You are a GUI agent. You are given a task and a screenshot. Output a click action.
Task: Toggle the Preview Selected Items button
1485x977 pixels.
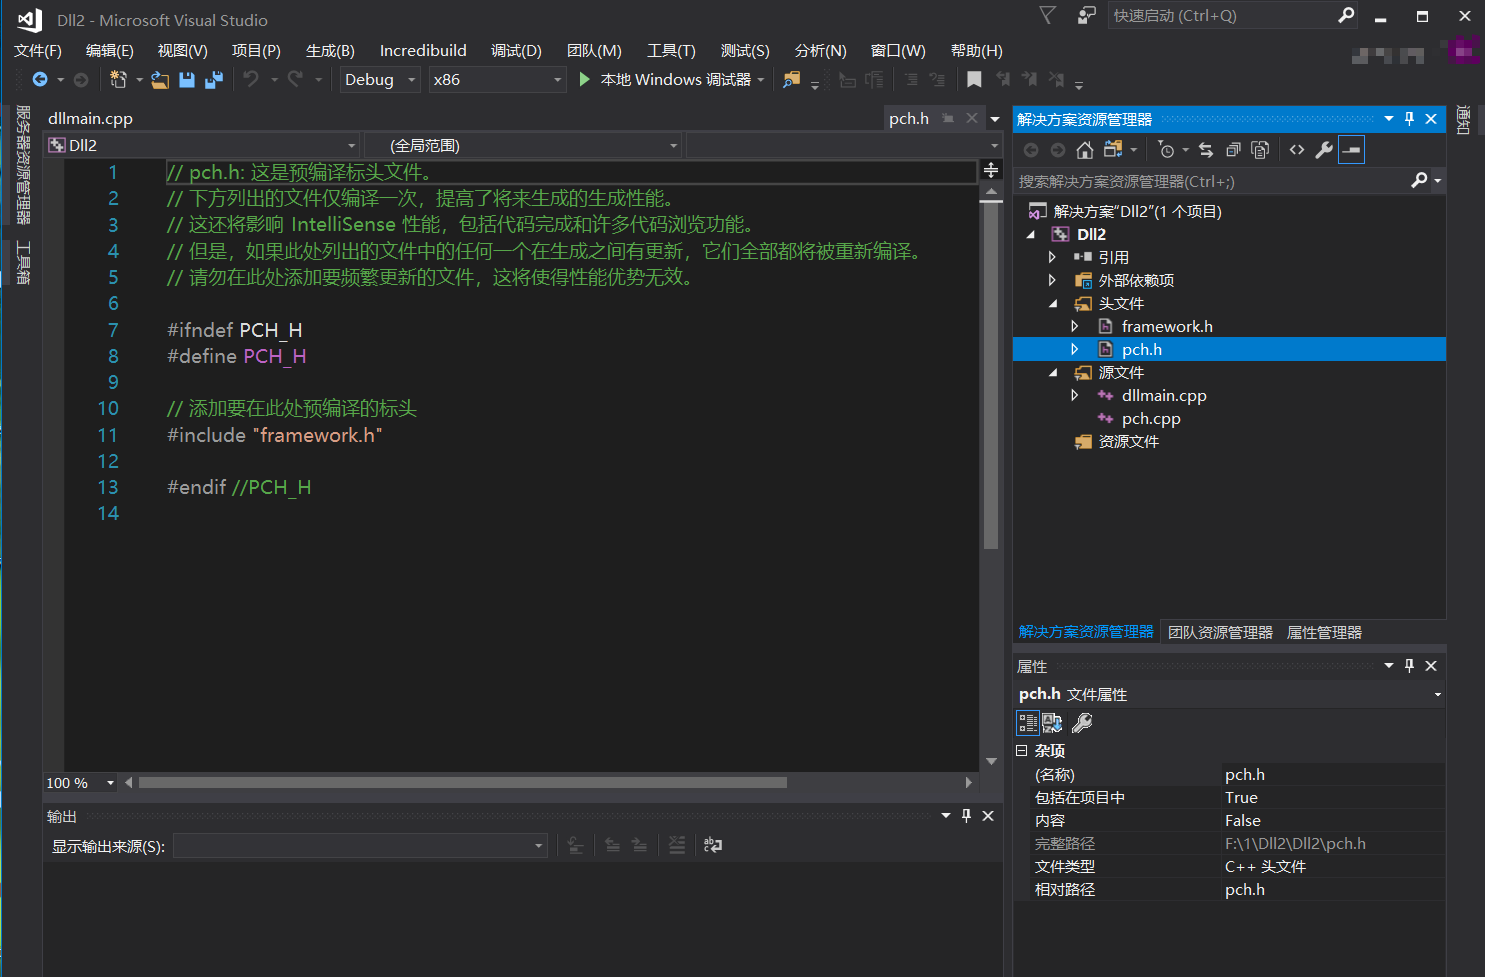click(x=1351, y=150)
